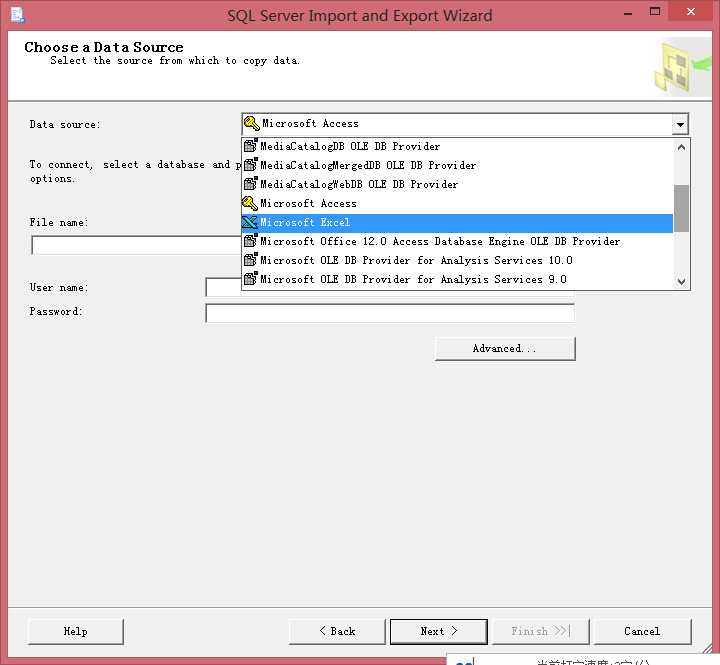Click the Data source combo box text
The image size is (720, 665).
pyautogui.click(x=310, y=124)
